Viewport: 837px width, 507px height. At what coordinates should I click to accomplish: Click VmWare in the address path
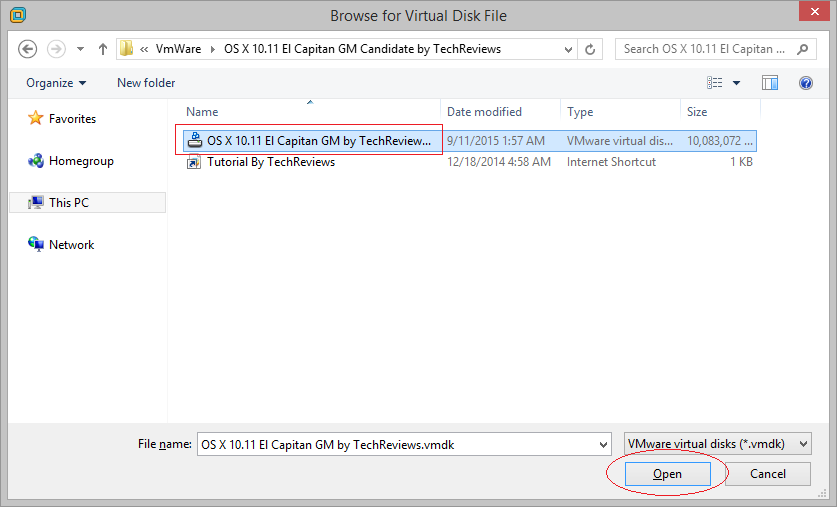tap(178, 49)
